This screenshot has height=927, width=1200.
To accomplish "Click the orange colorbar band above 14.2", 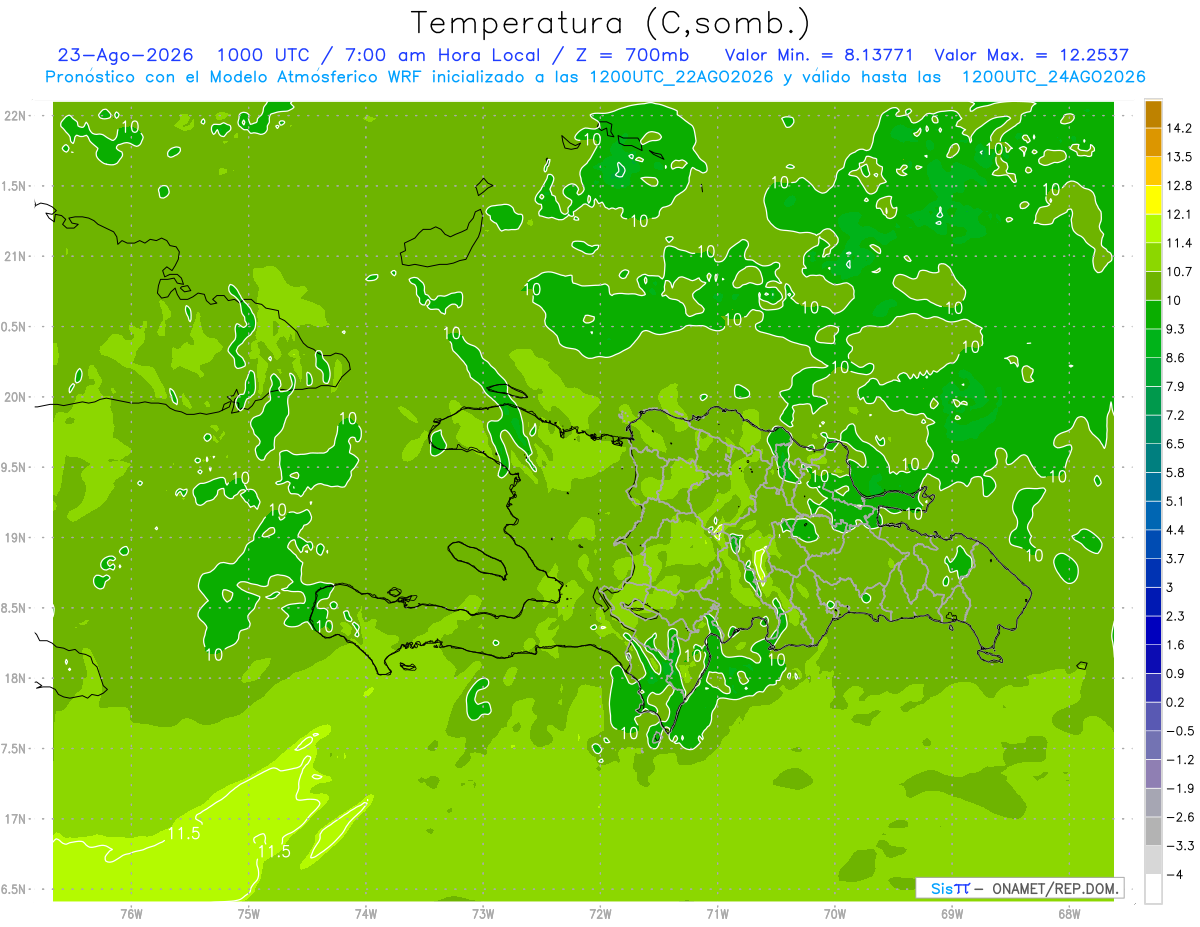I will point(1153,114).
